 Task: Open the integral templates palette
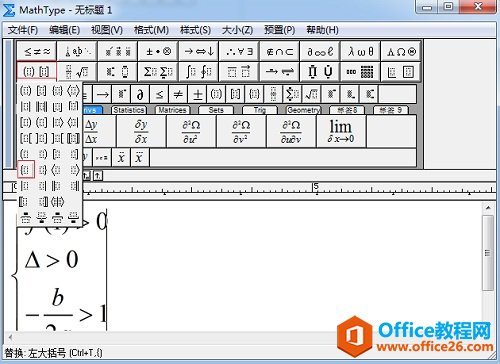pos(199,71)
